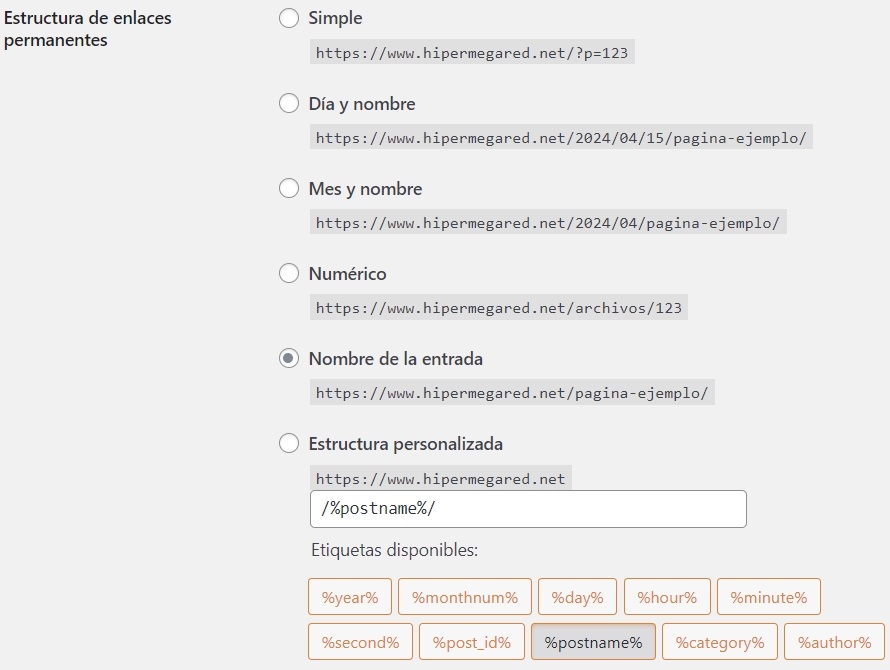
Task: Select Mes y nombre permalink structure
Action: [289, 188]
